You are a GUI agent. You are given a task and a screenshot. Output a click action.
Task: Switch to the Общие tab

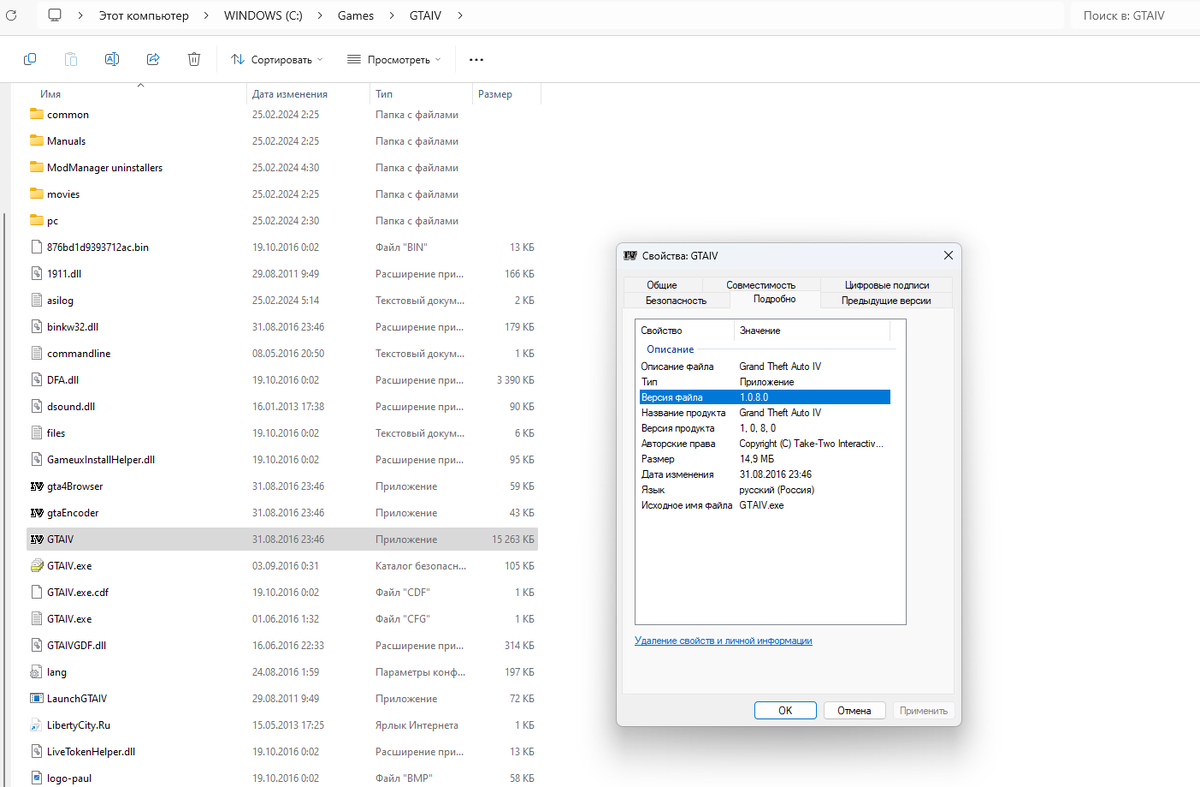661,285
